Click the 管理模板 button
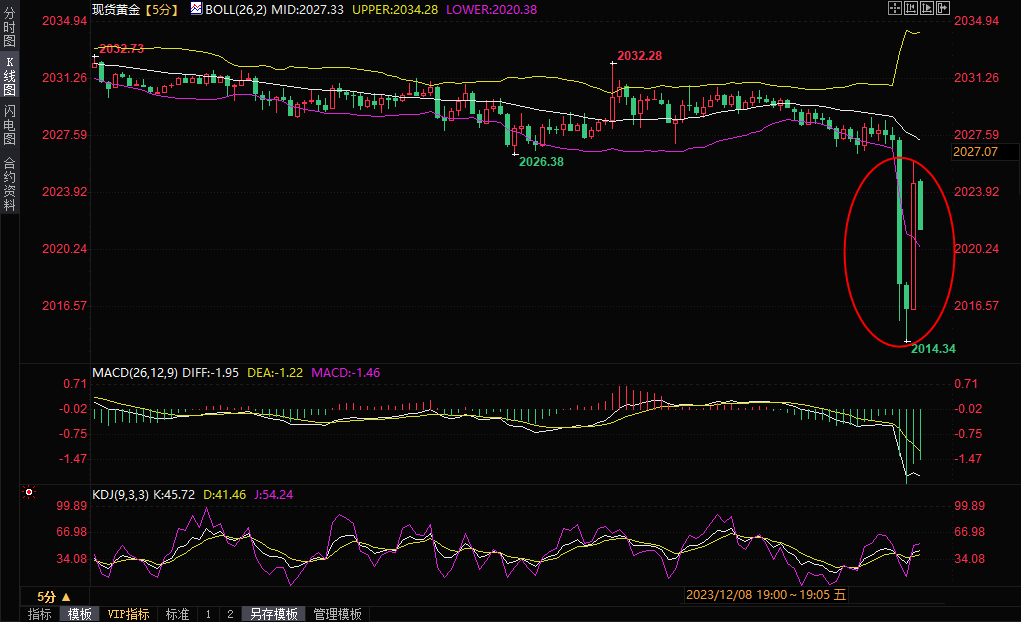Screen dimensions: 1021x622 click(337, 614)
